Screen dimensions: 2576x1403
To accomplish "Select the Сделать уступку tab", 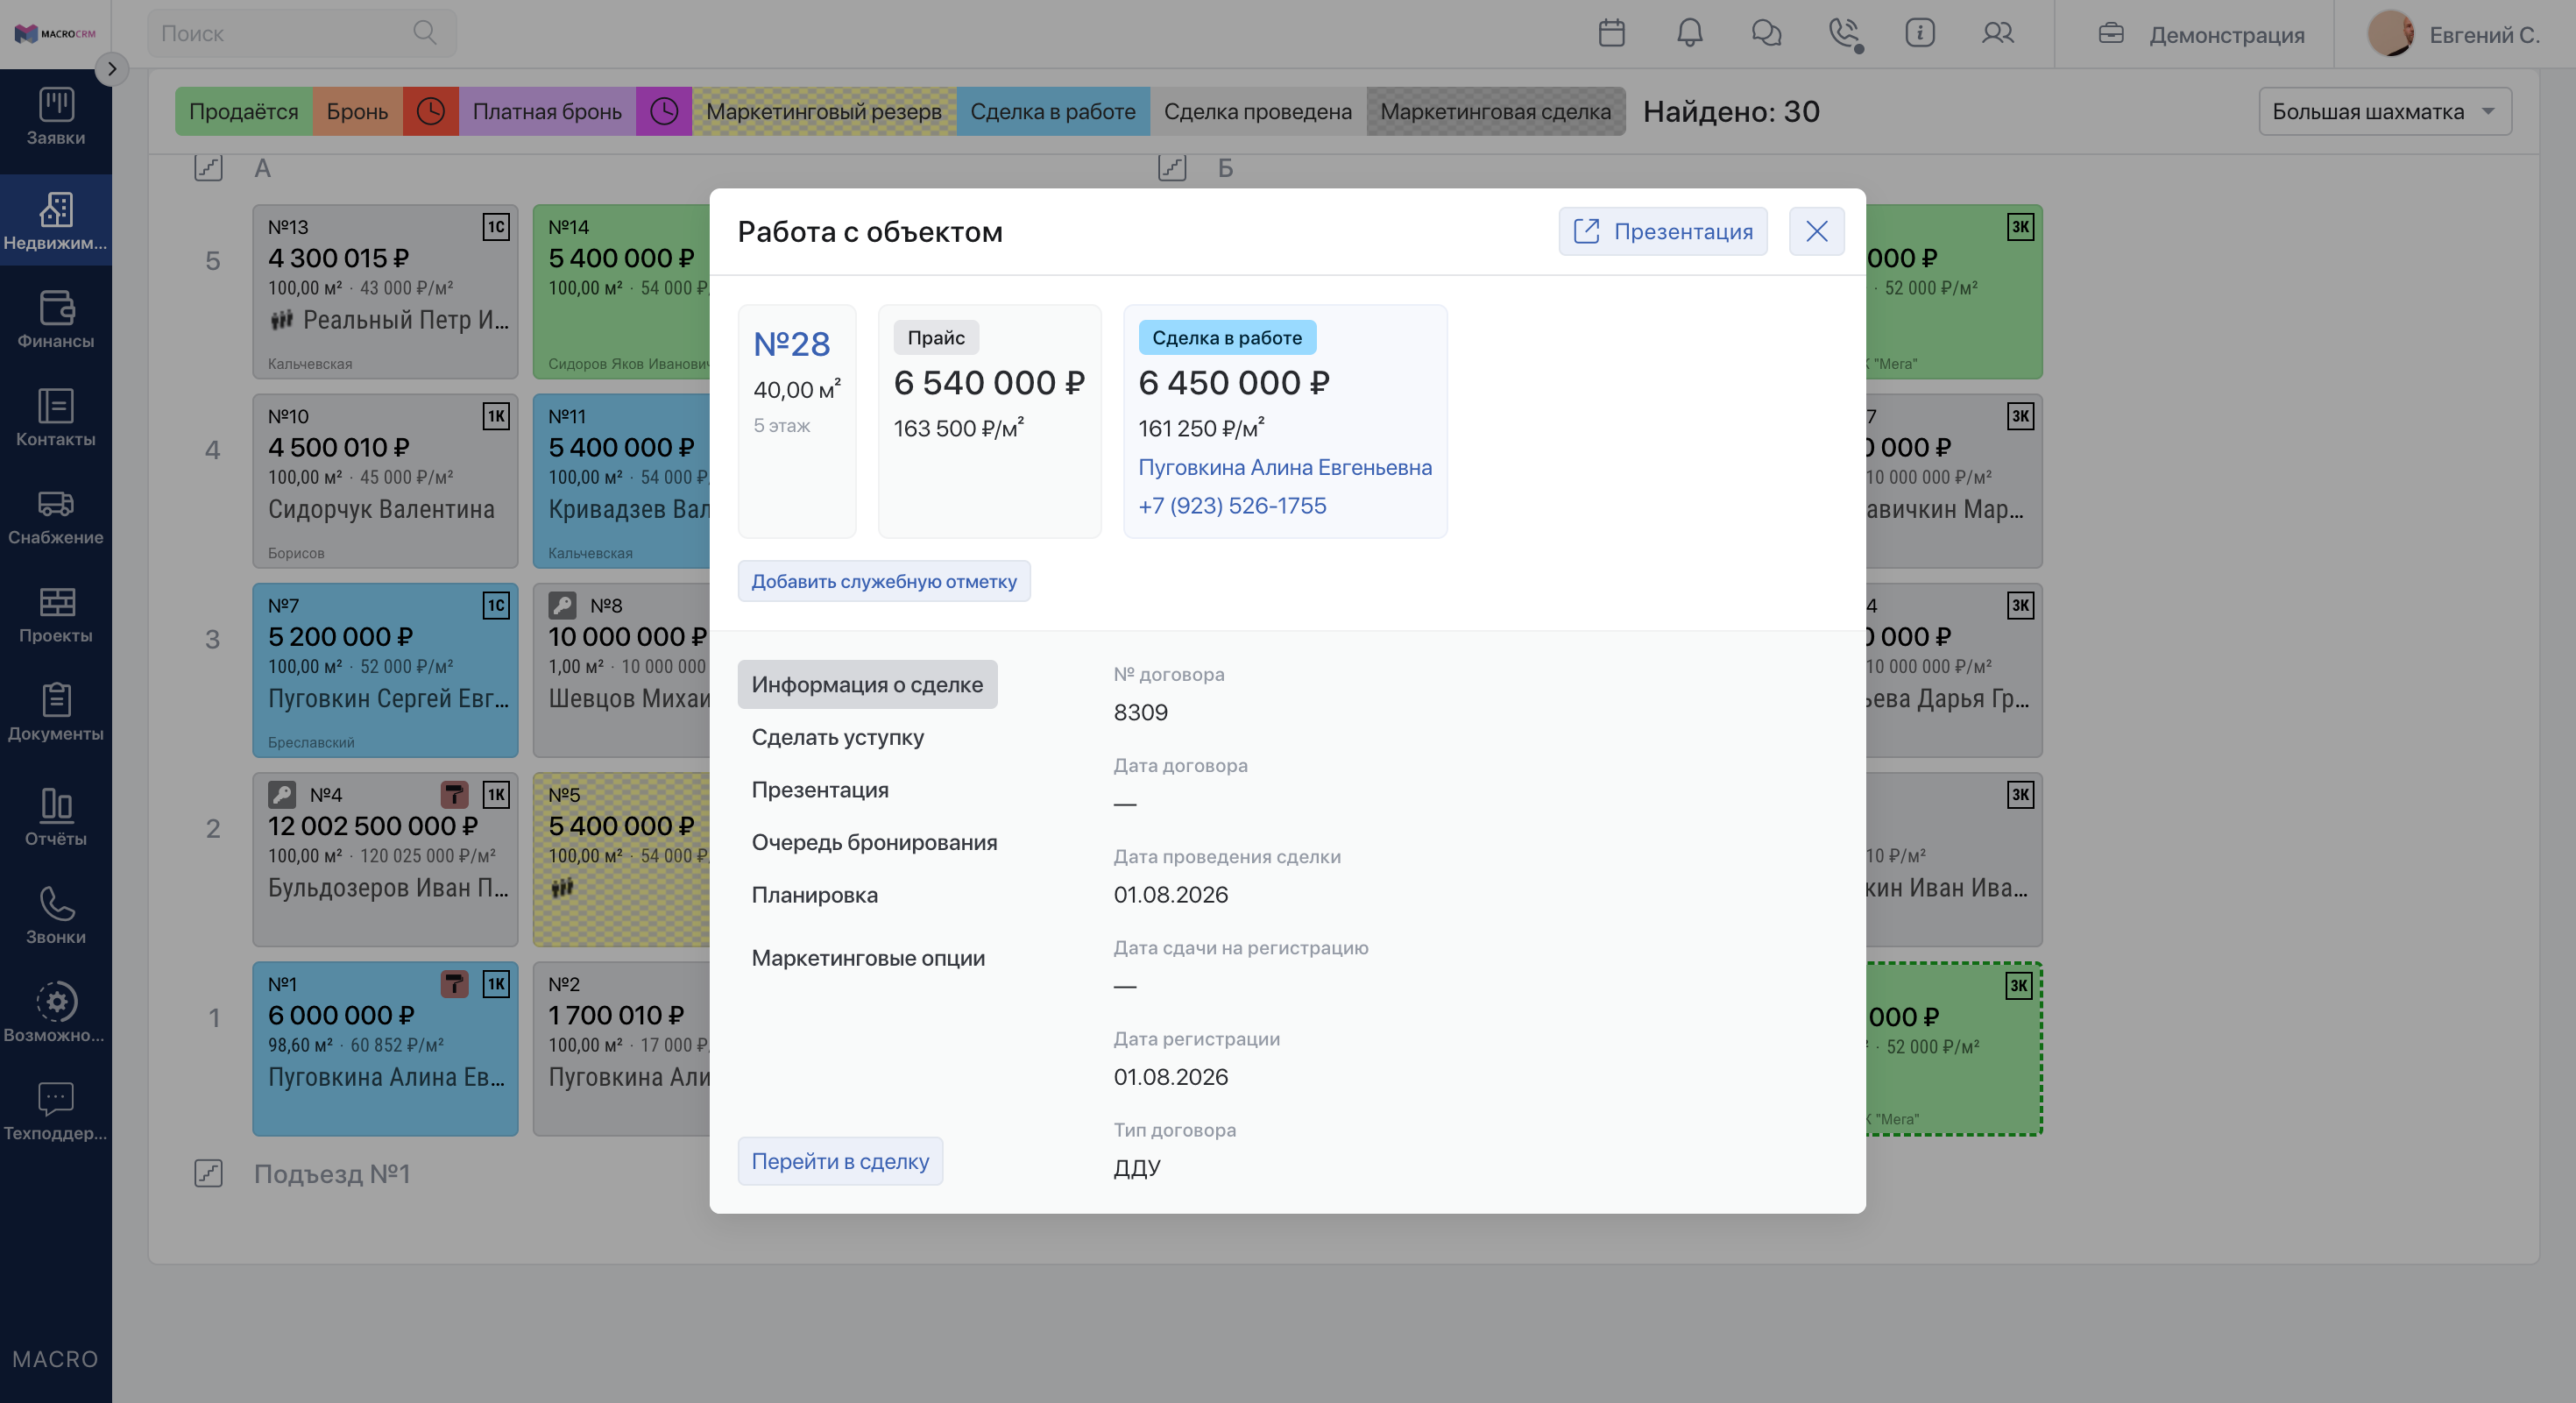I will click(x=838, y=737).
